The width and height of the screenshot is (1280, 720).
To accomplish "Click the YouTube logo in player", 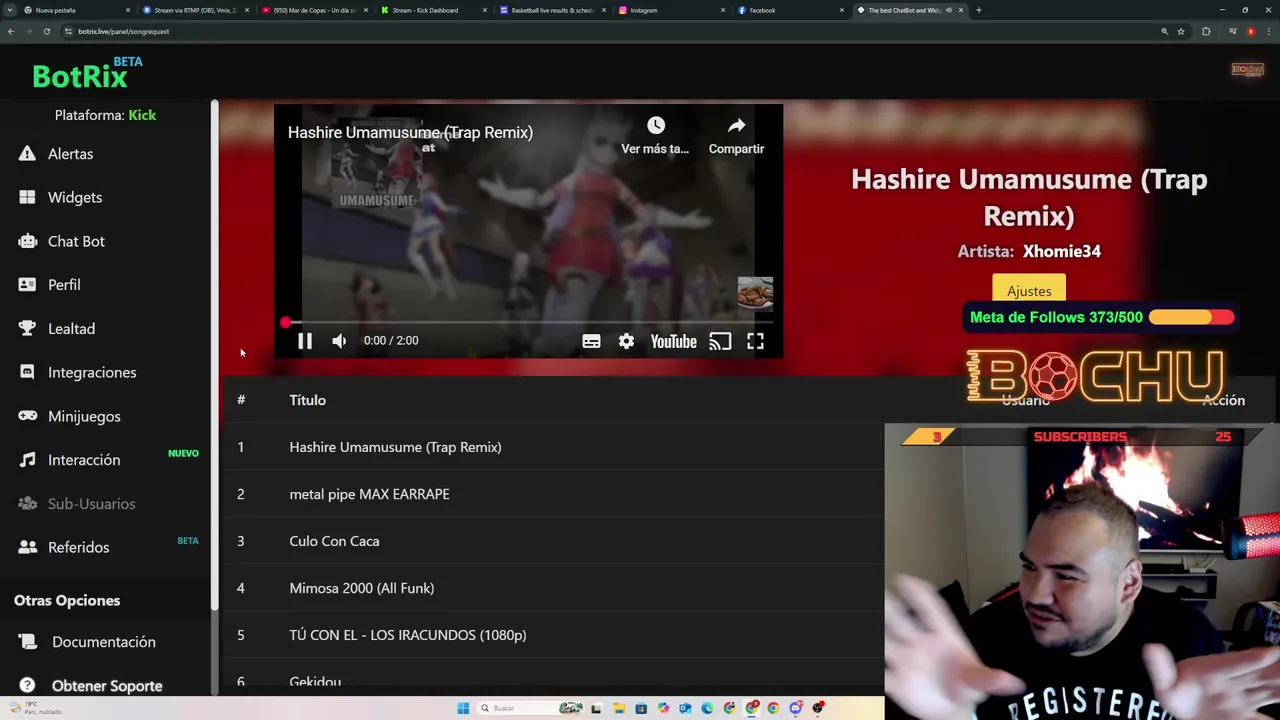I will point(673,341).
